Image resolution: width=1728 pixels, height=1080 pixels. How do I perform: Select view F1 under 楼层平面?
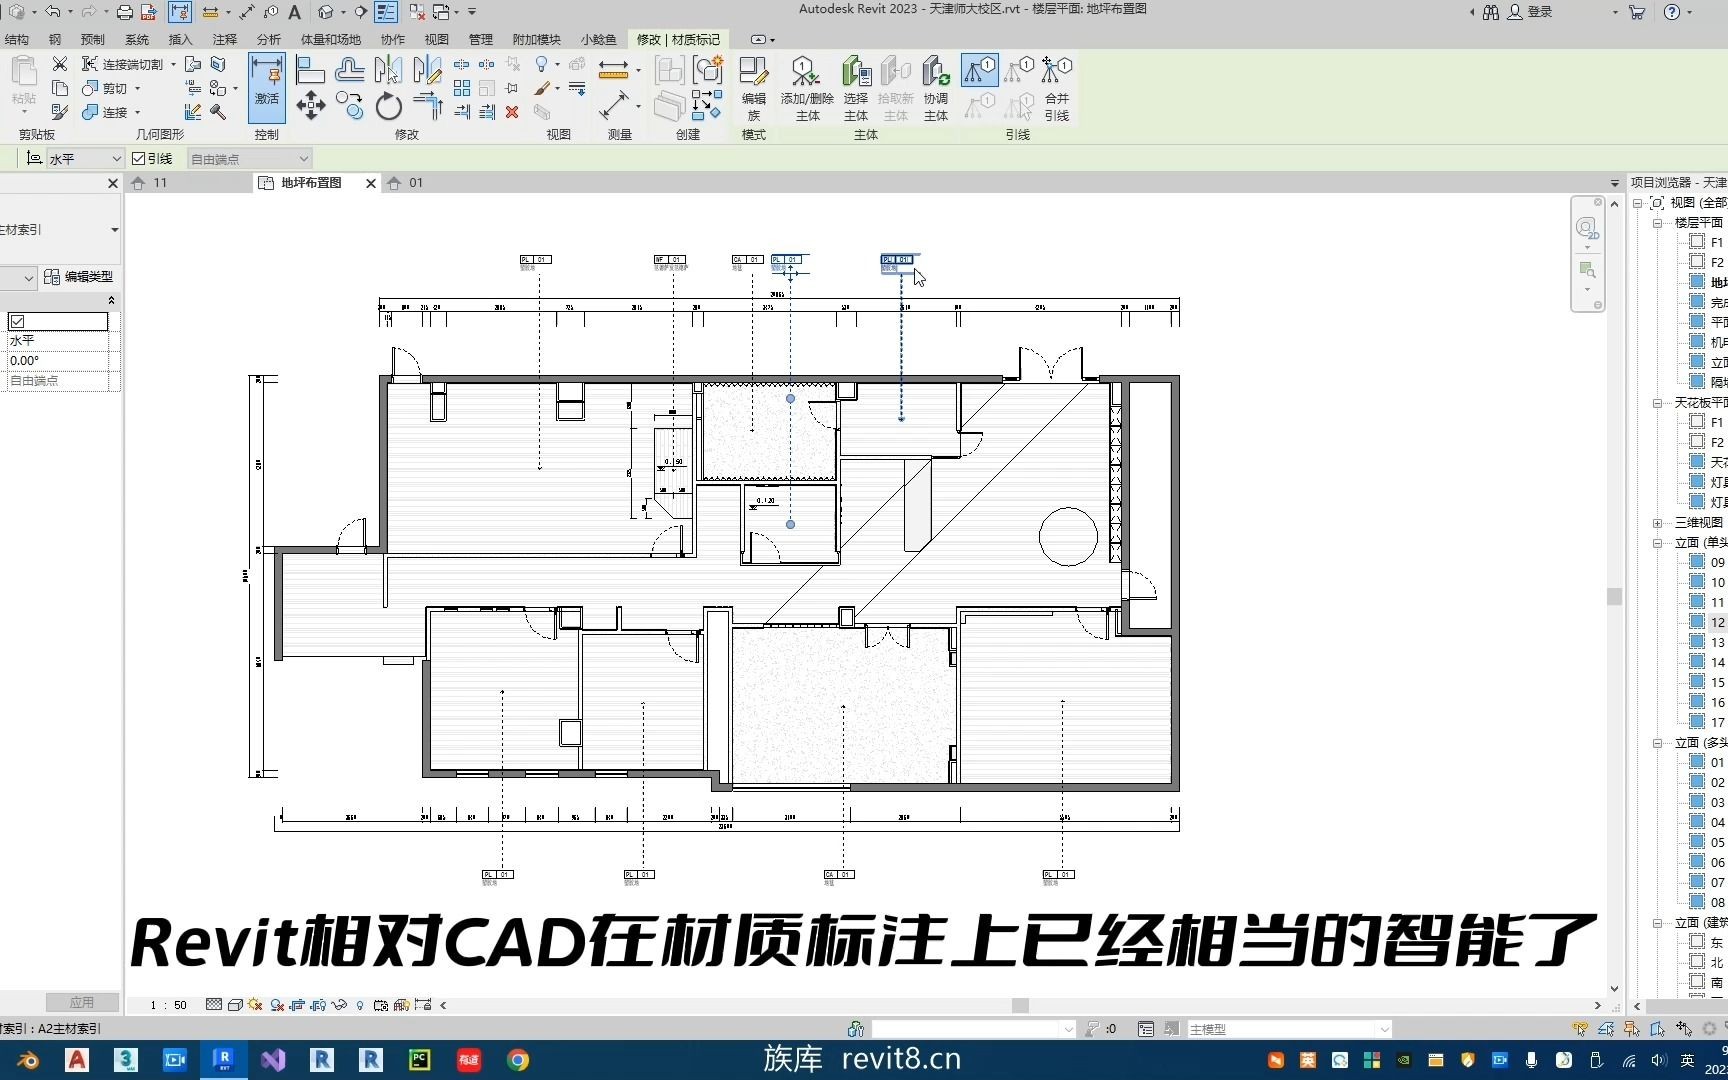tap(1716, 242)
